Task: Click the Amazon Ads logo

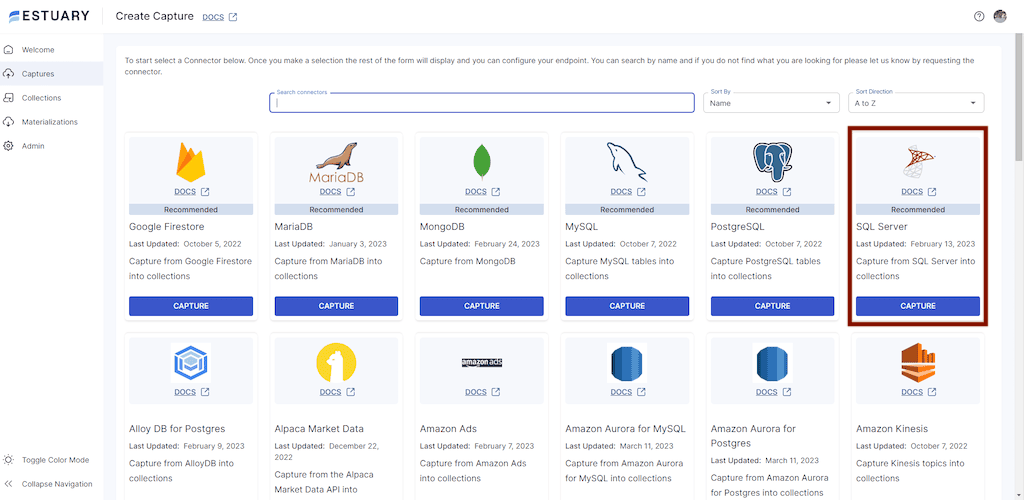Action: click(482, 362)
